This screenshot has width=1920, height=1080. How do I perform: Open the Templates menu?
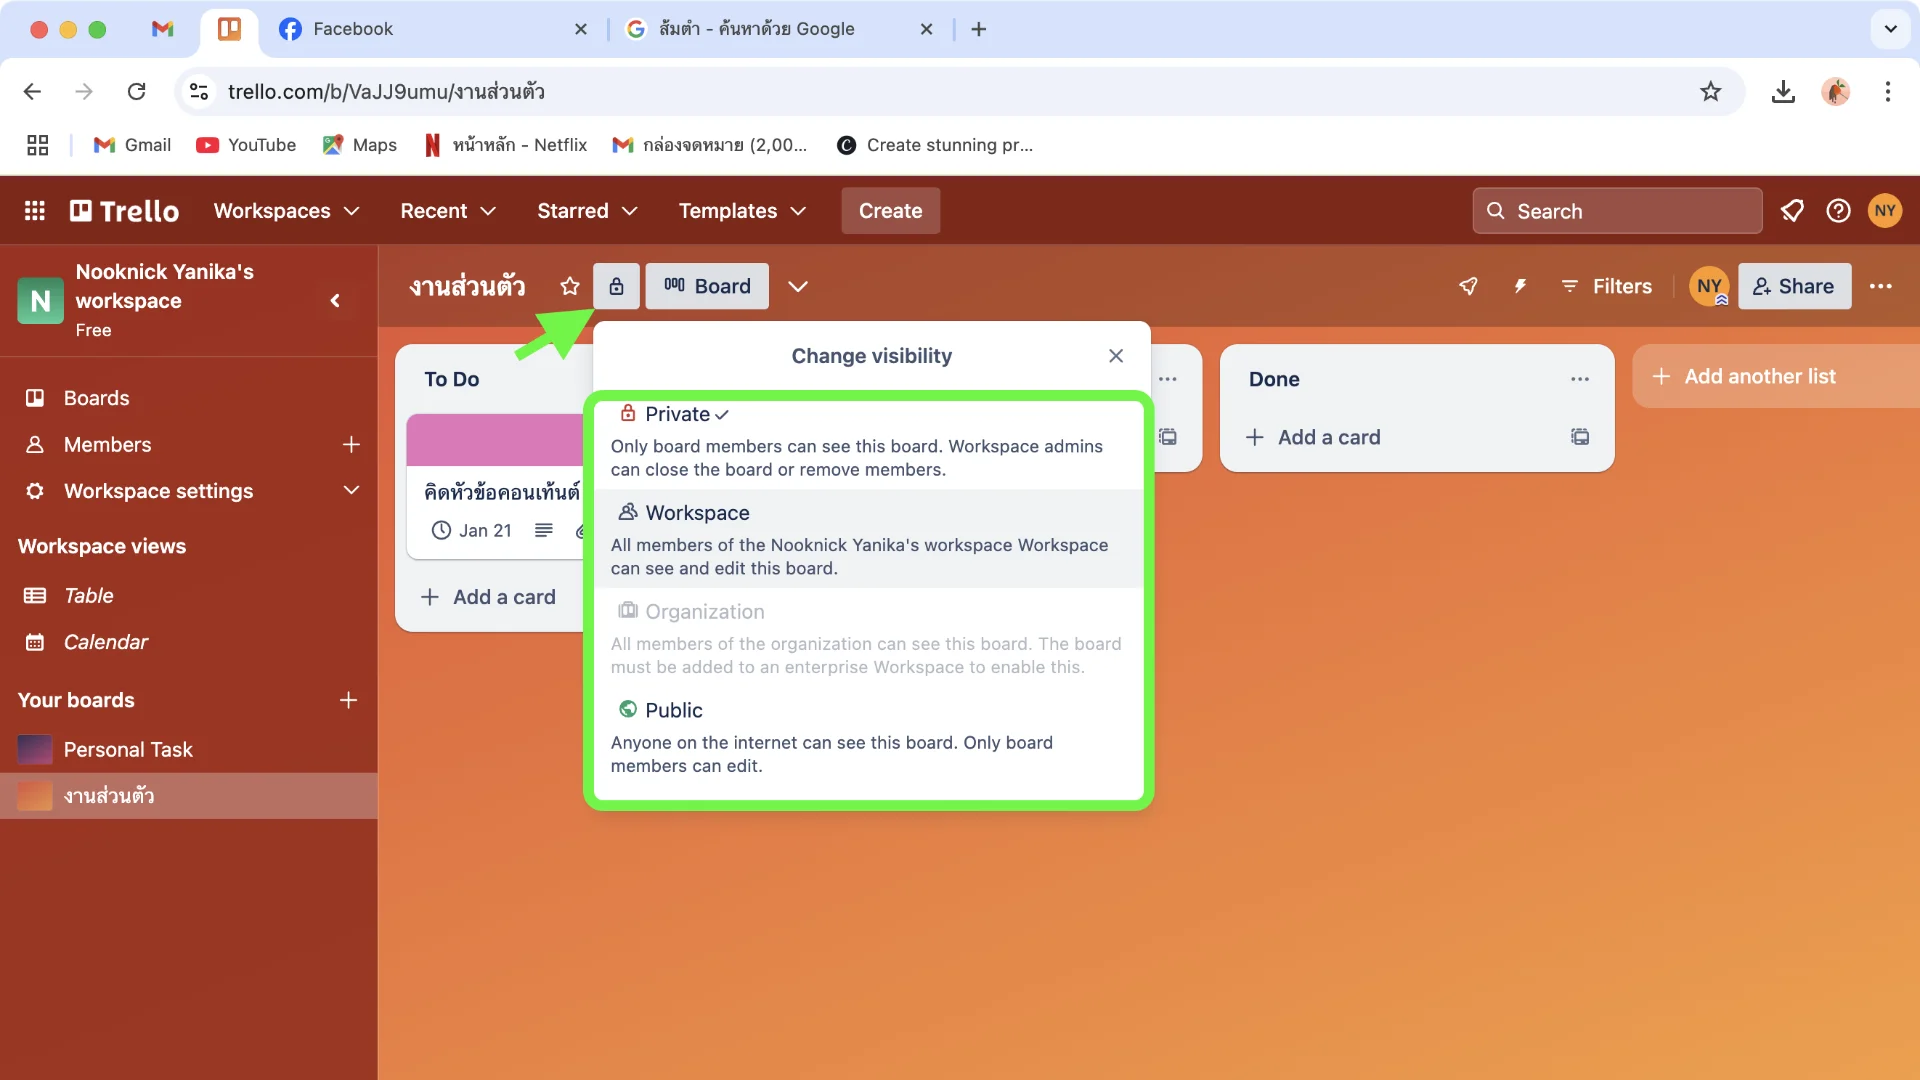(x=741, y=211)
